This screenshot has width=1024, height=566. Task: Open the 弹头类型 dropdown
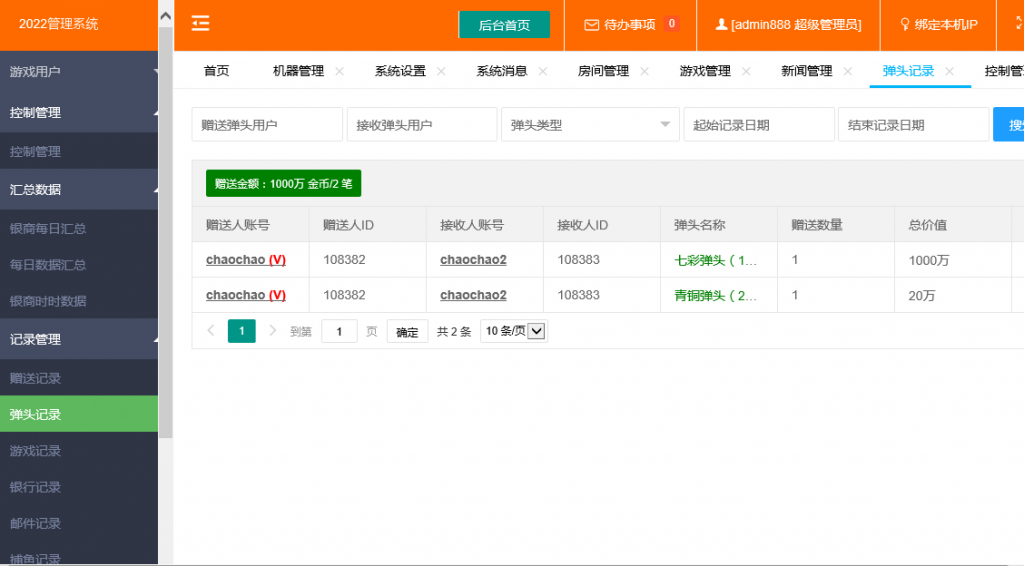point(590,125)
